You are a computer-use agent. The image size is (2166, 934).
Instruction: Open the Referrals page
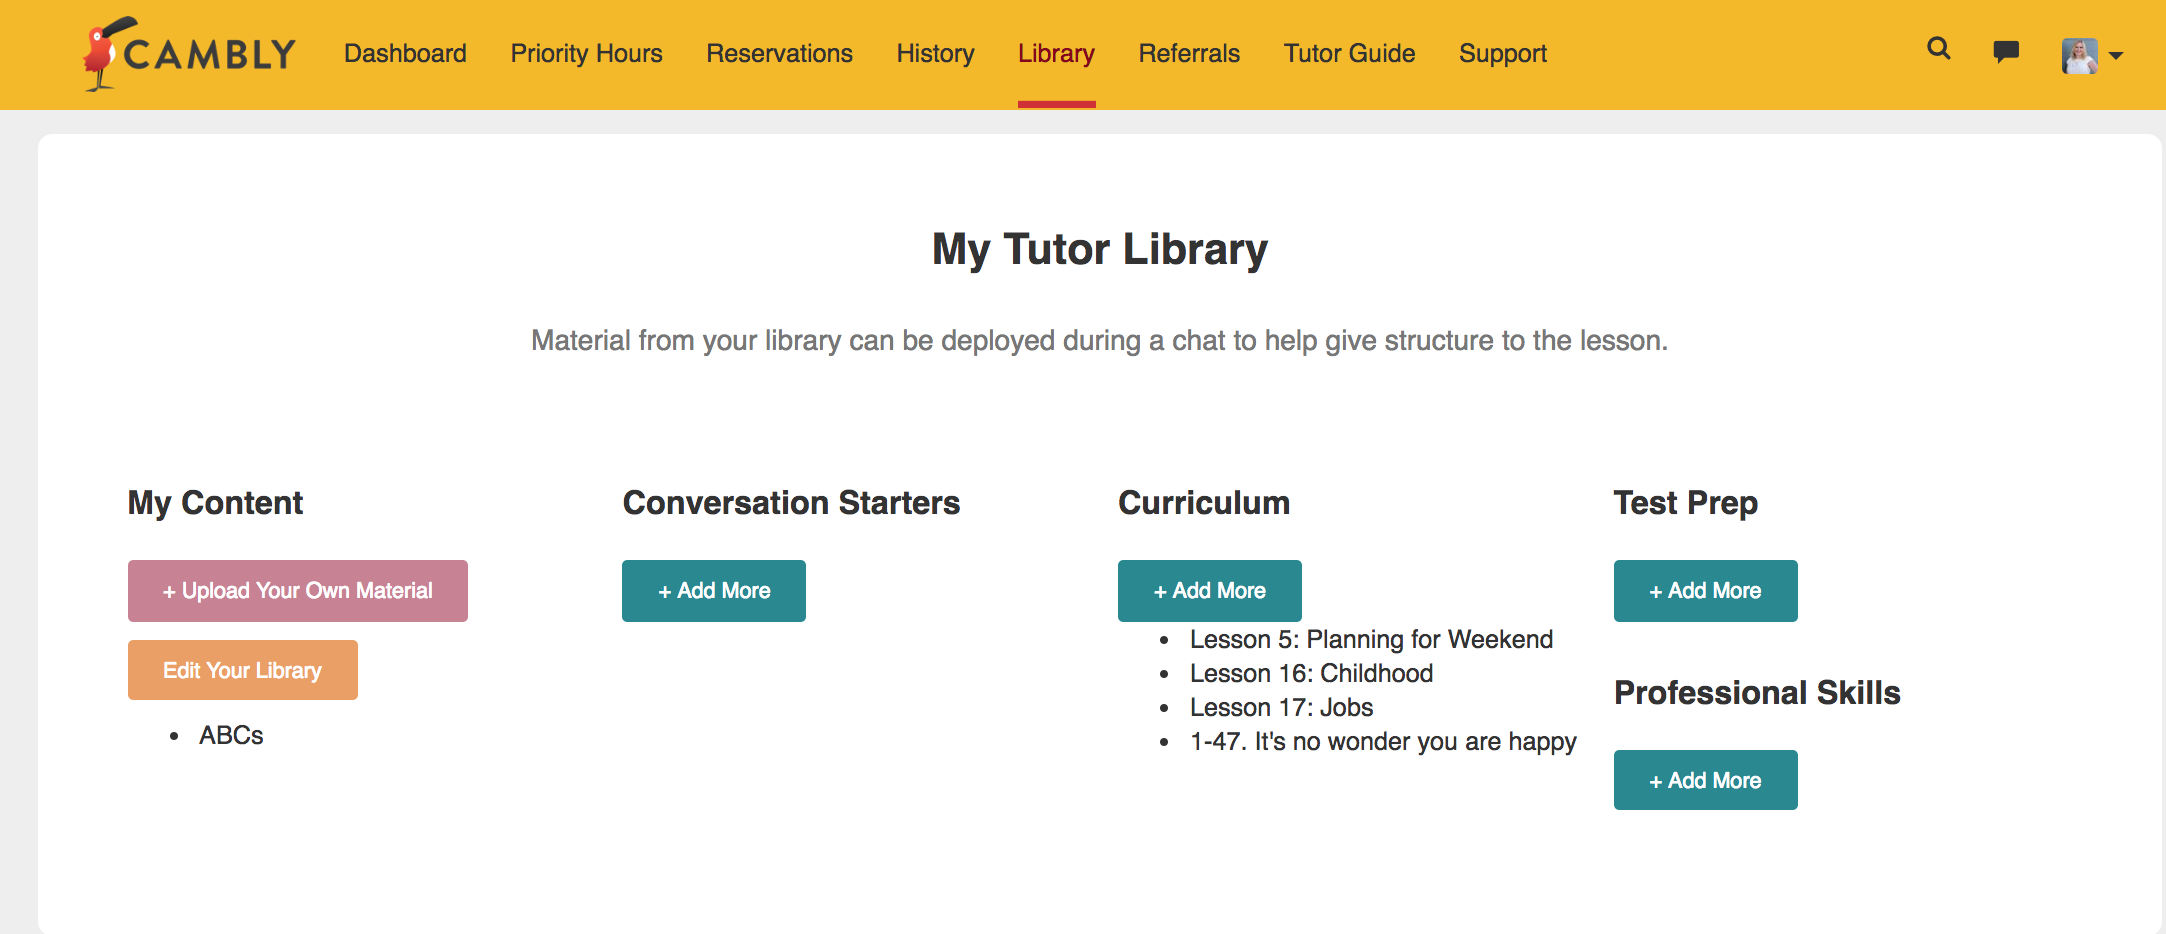tap(1189, 53)
